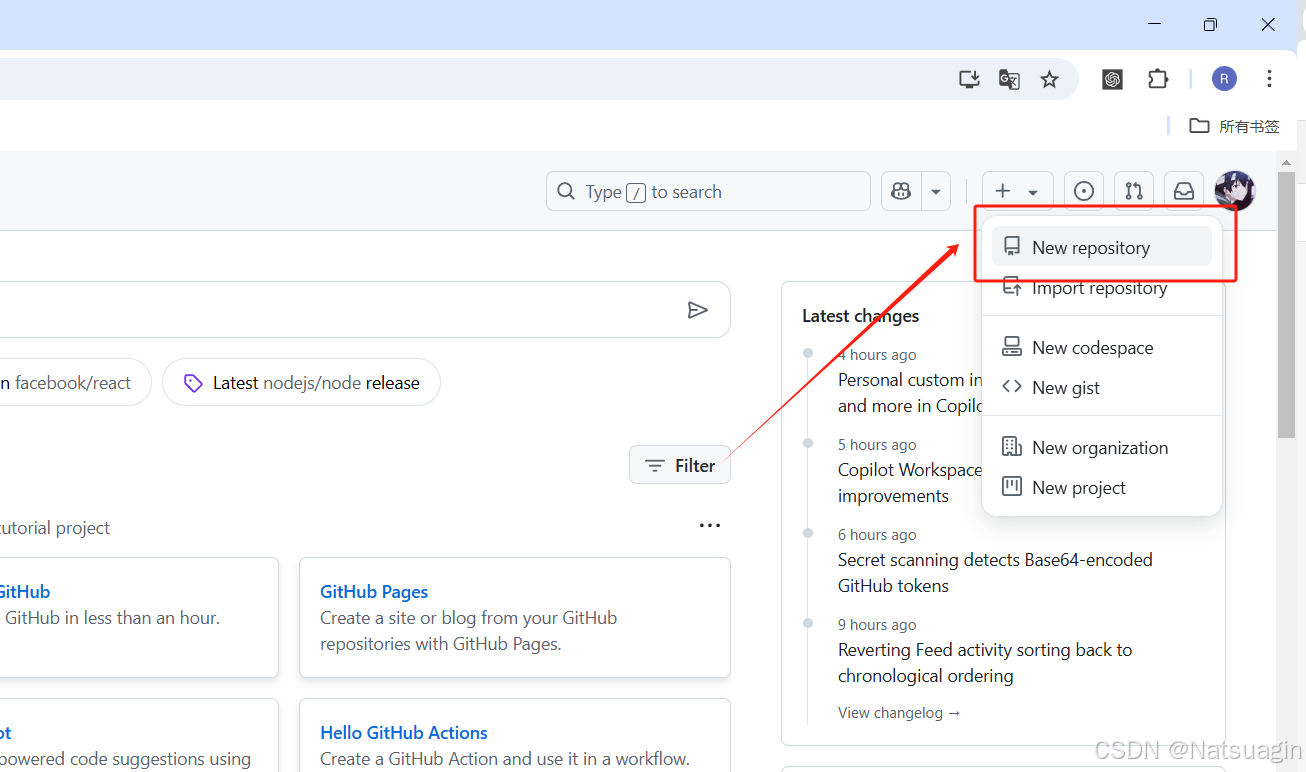
Task: Open GitHub Copilot chat icon
Action: [x=901, y=191]
